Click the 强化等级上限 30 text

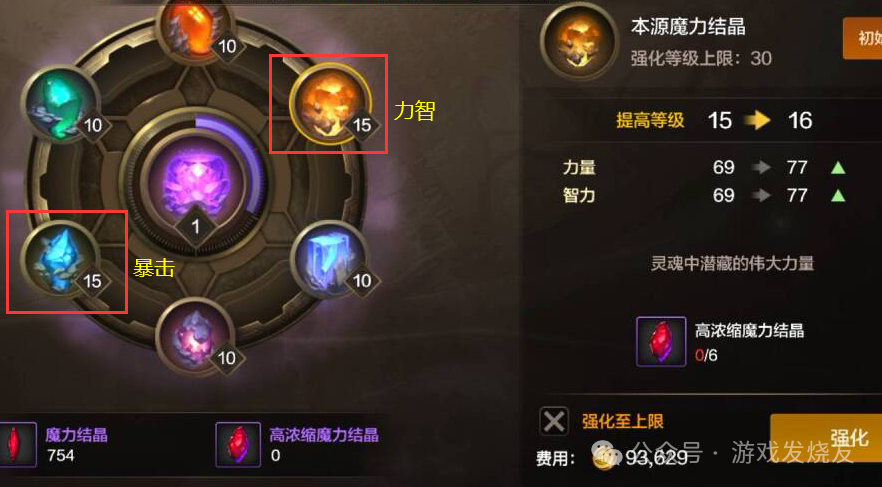(x=701, y=58)
